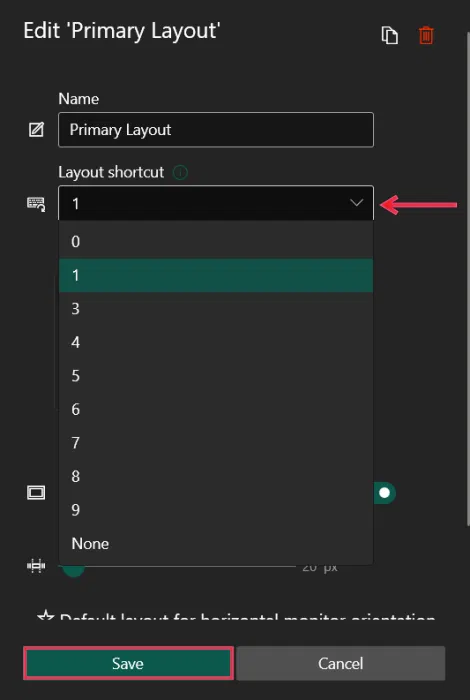
Task: Click the Primary Layout name field
Action: click(216, 130)
